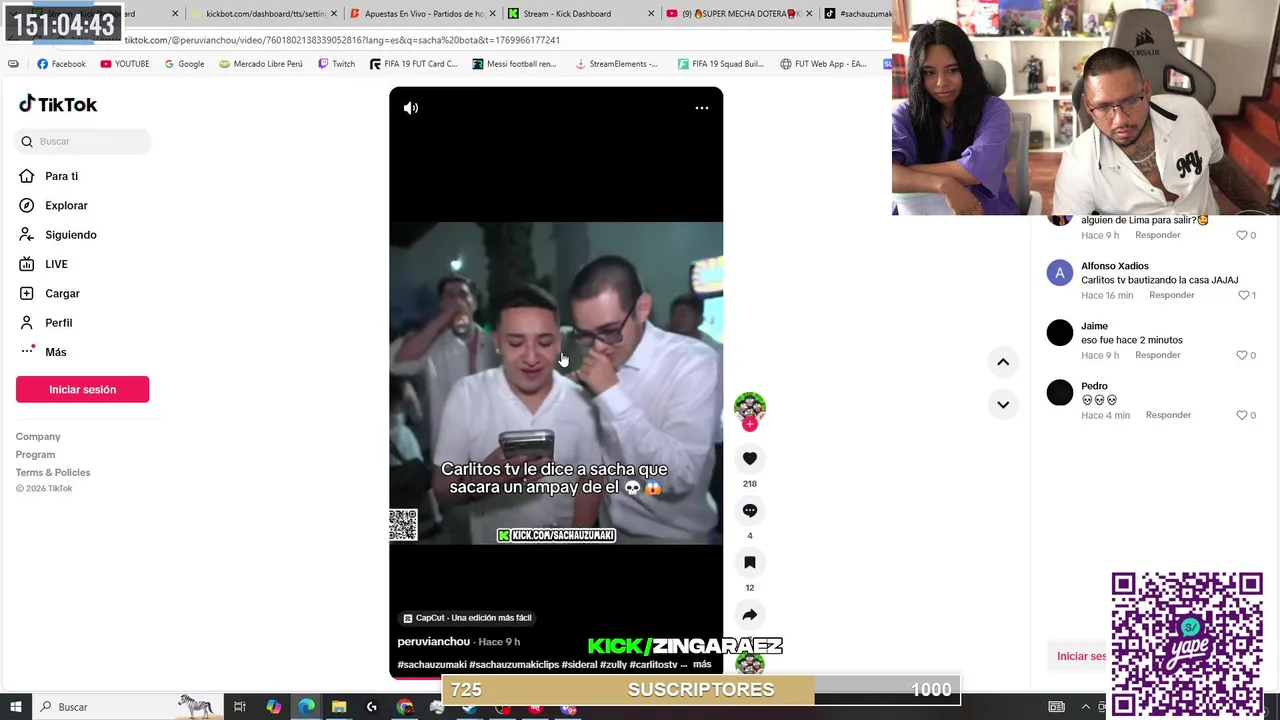Like Pedro's comment heart

pyautogui.click(x=1242, y=416)
